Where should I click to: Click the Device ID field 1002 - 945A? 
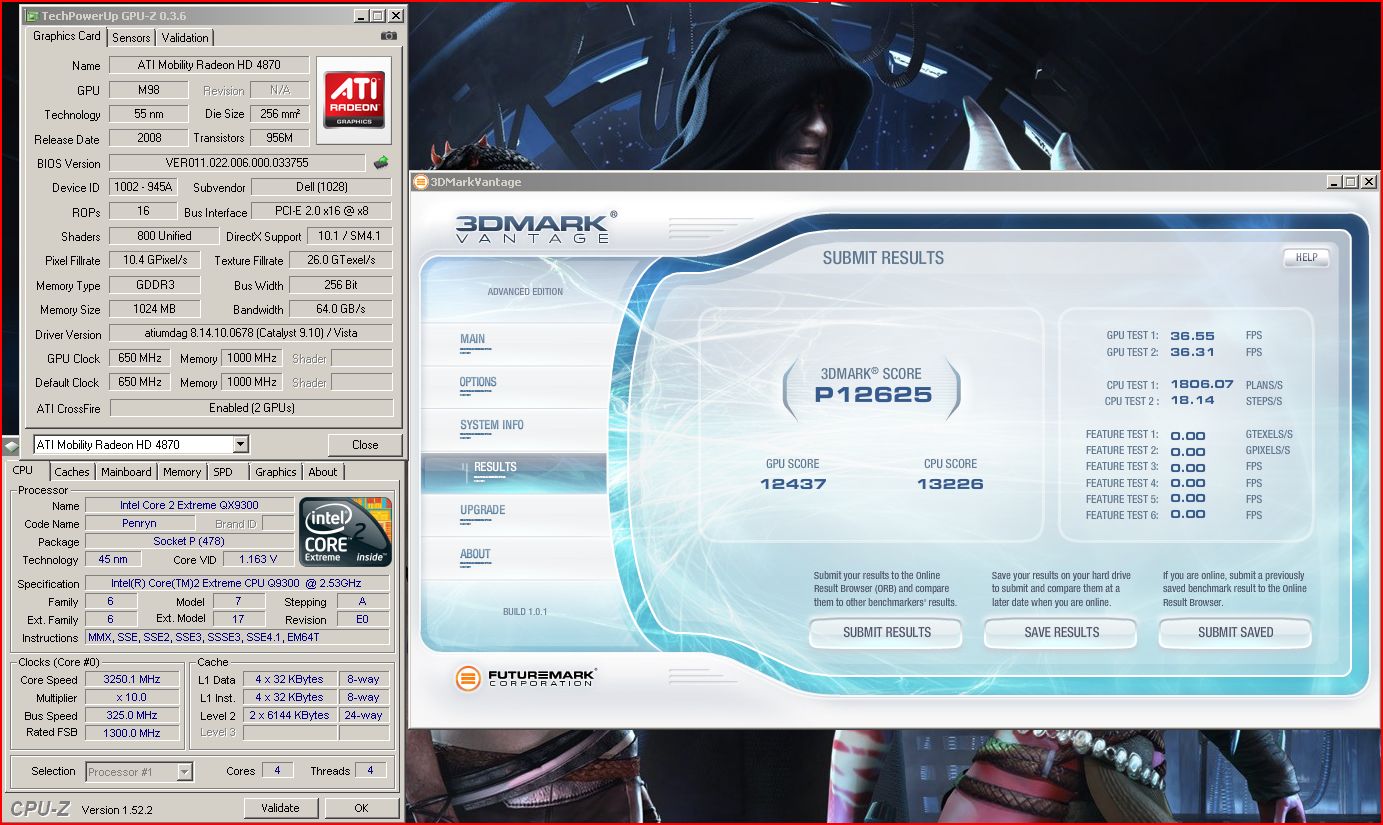141,187
